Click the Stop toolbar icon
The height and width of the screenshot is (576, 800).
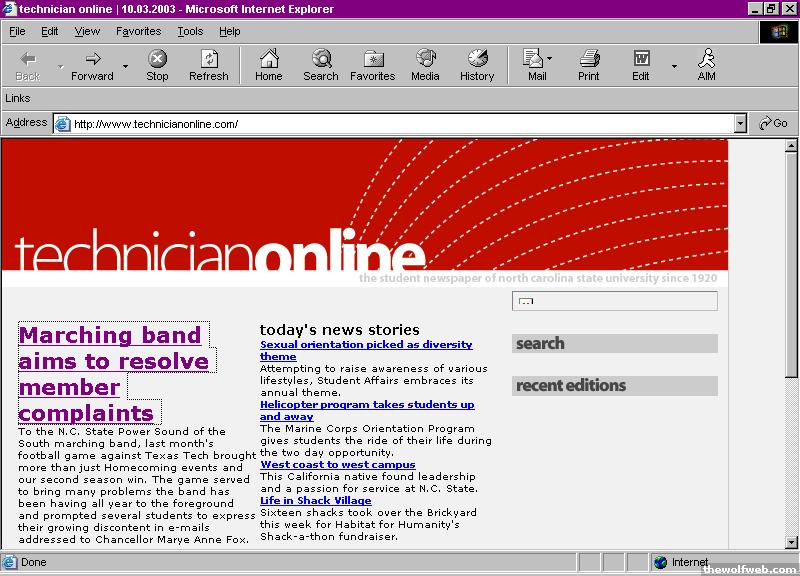coord(157,65)
